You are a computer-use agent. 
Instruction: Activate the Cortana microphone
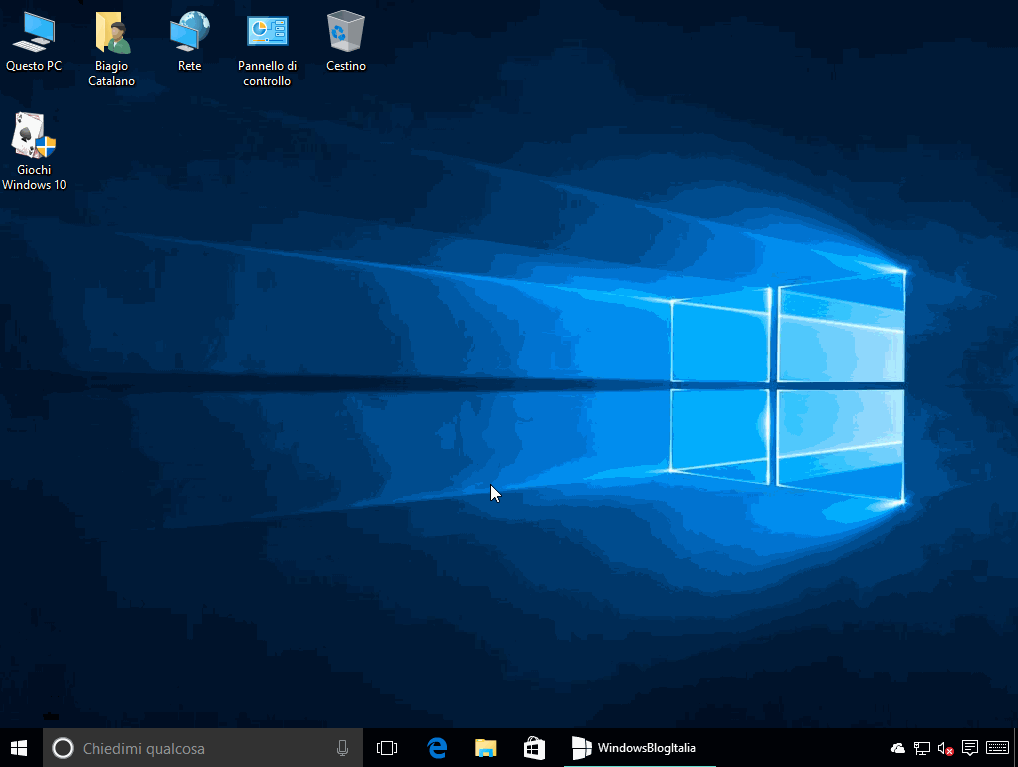pyautogui.click(x=342, y=748)
